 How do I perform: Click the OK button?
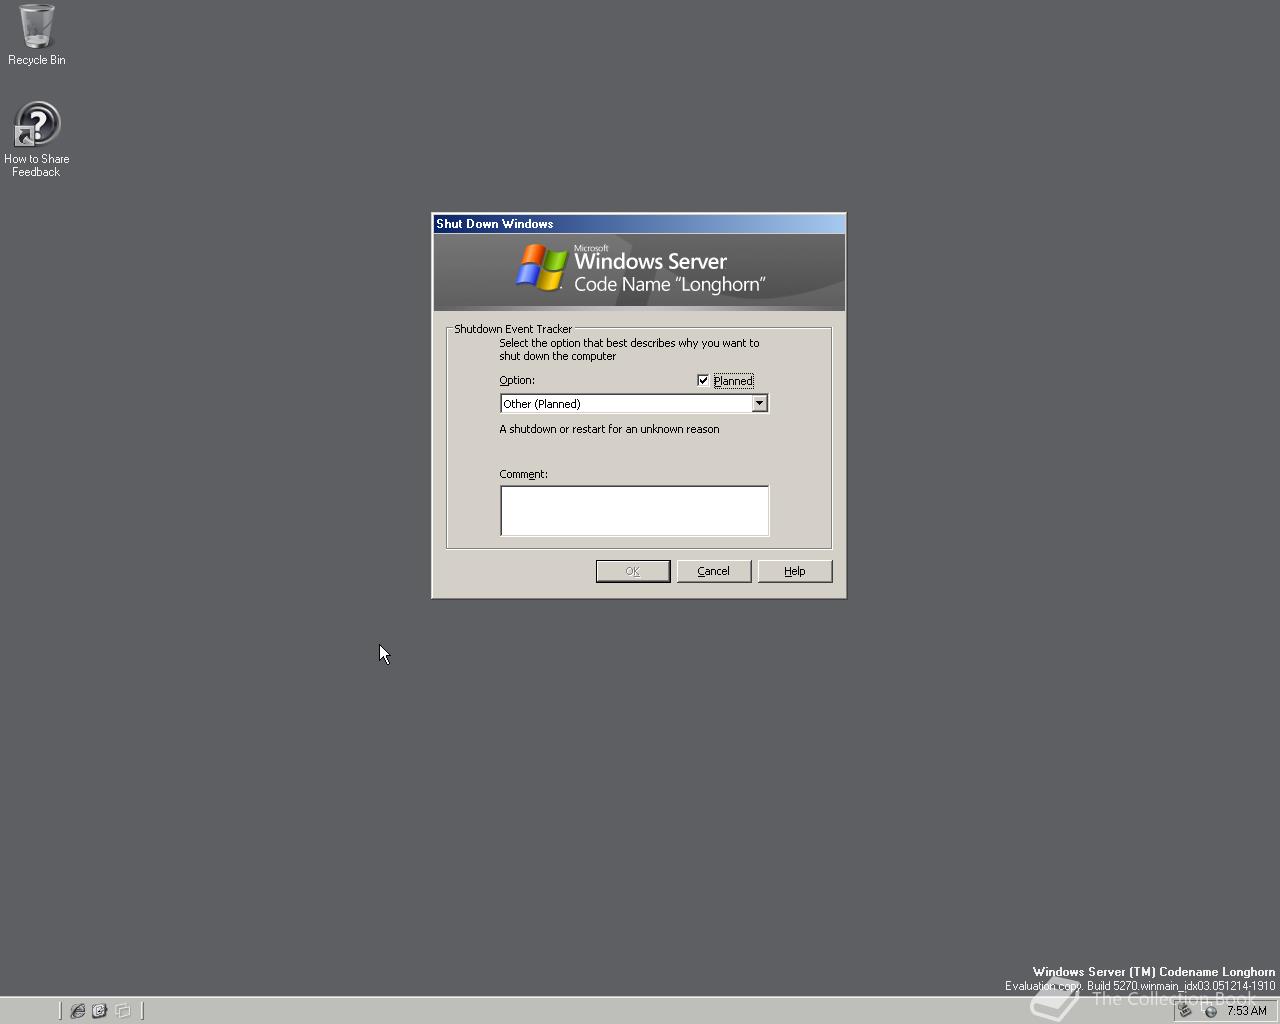click(633, 571)
